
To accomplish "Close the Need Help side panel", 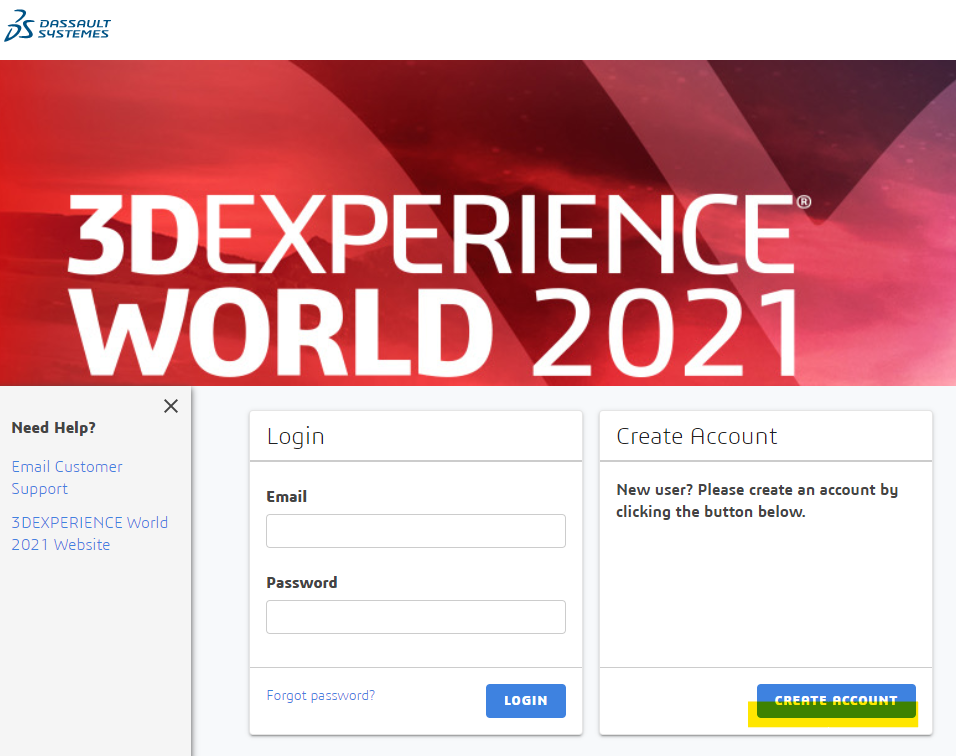I will click(x=171, y=406).
